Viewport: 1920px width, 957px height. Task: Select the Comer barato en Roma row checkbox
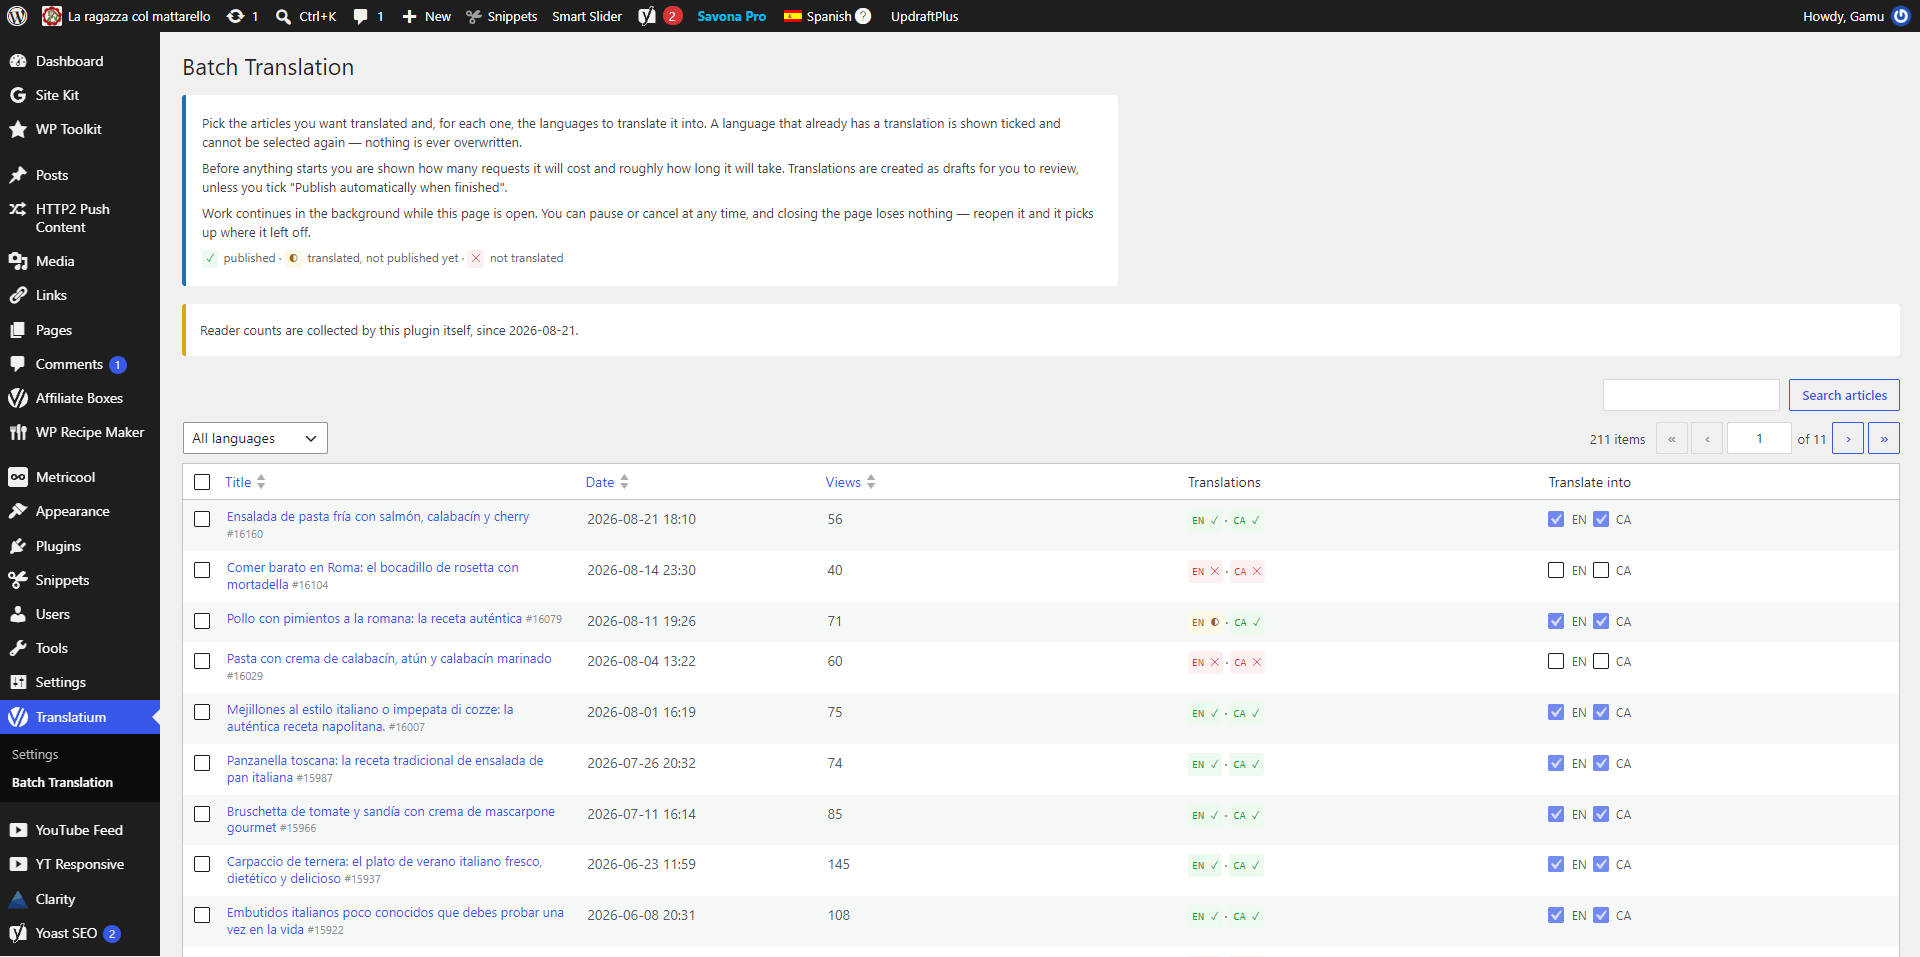point(202,570)
